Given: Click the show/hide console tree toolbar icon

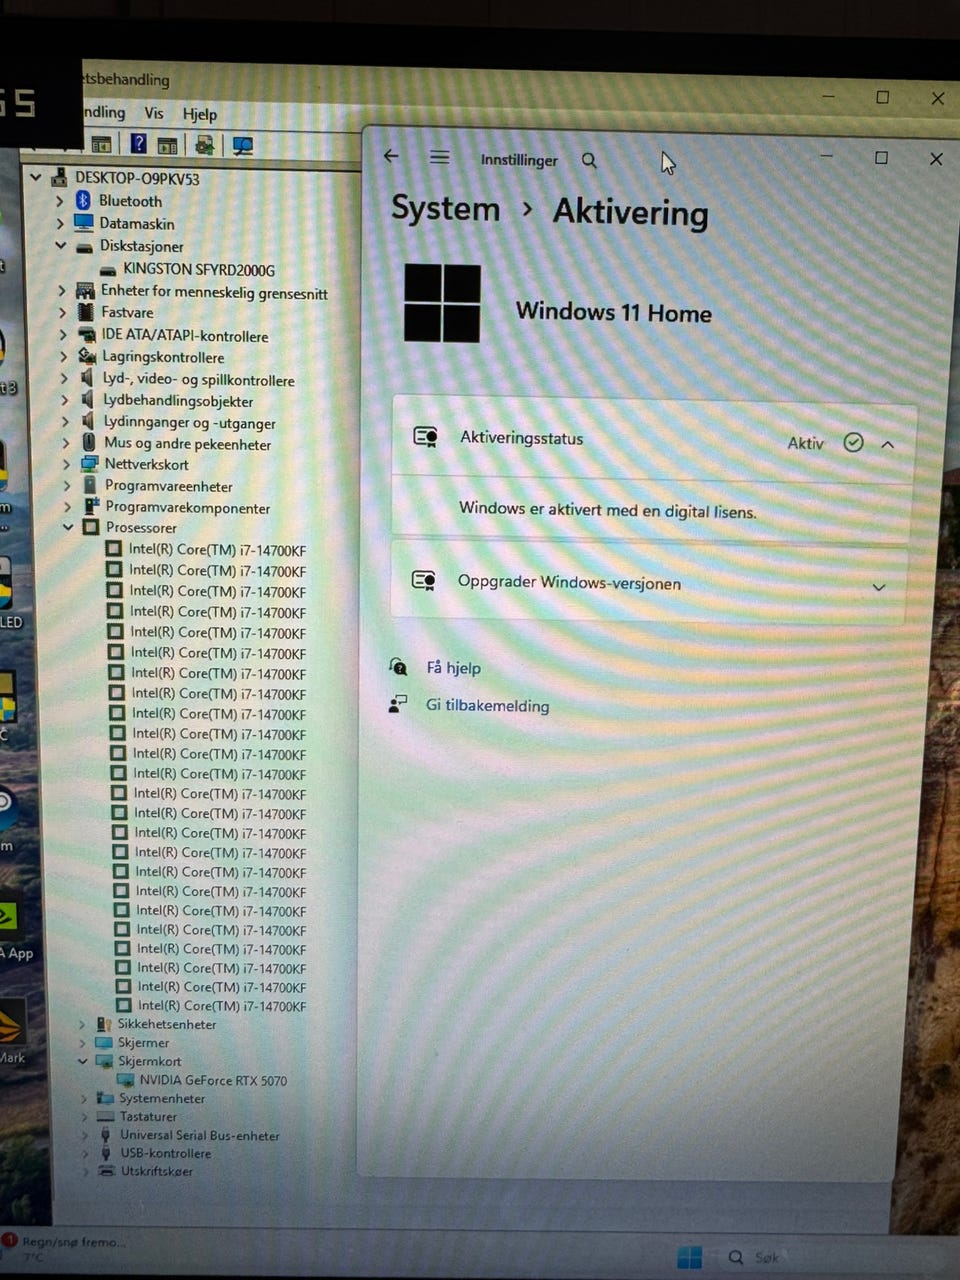Looking at the screenshot, I should [x=101, y=145].
